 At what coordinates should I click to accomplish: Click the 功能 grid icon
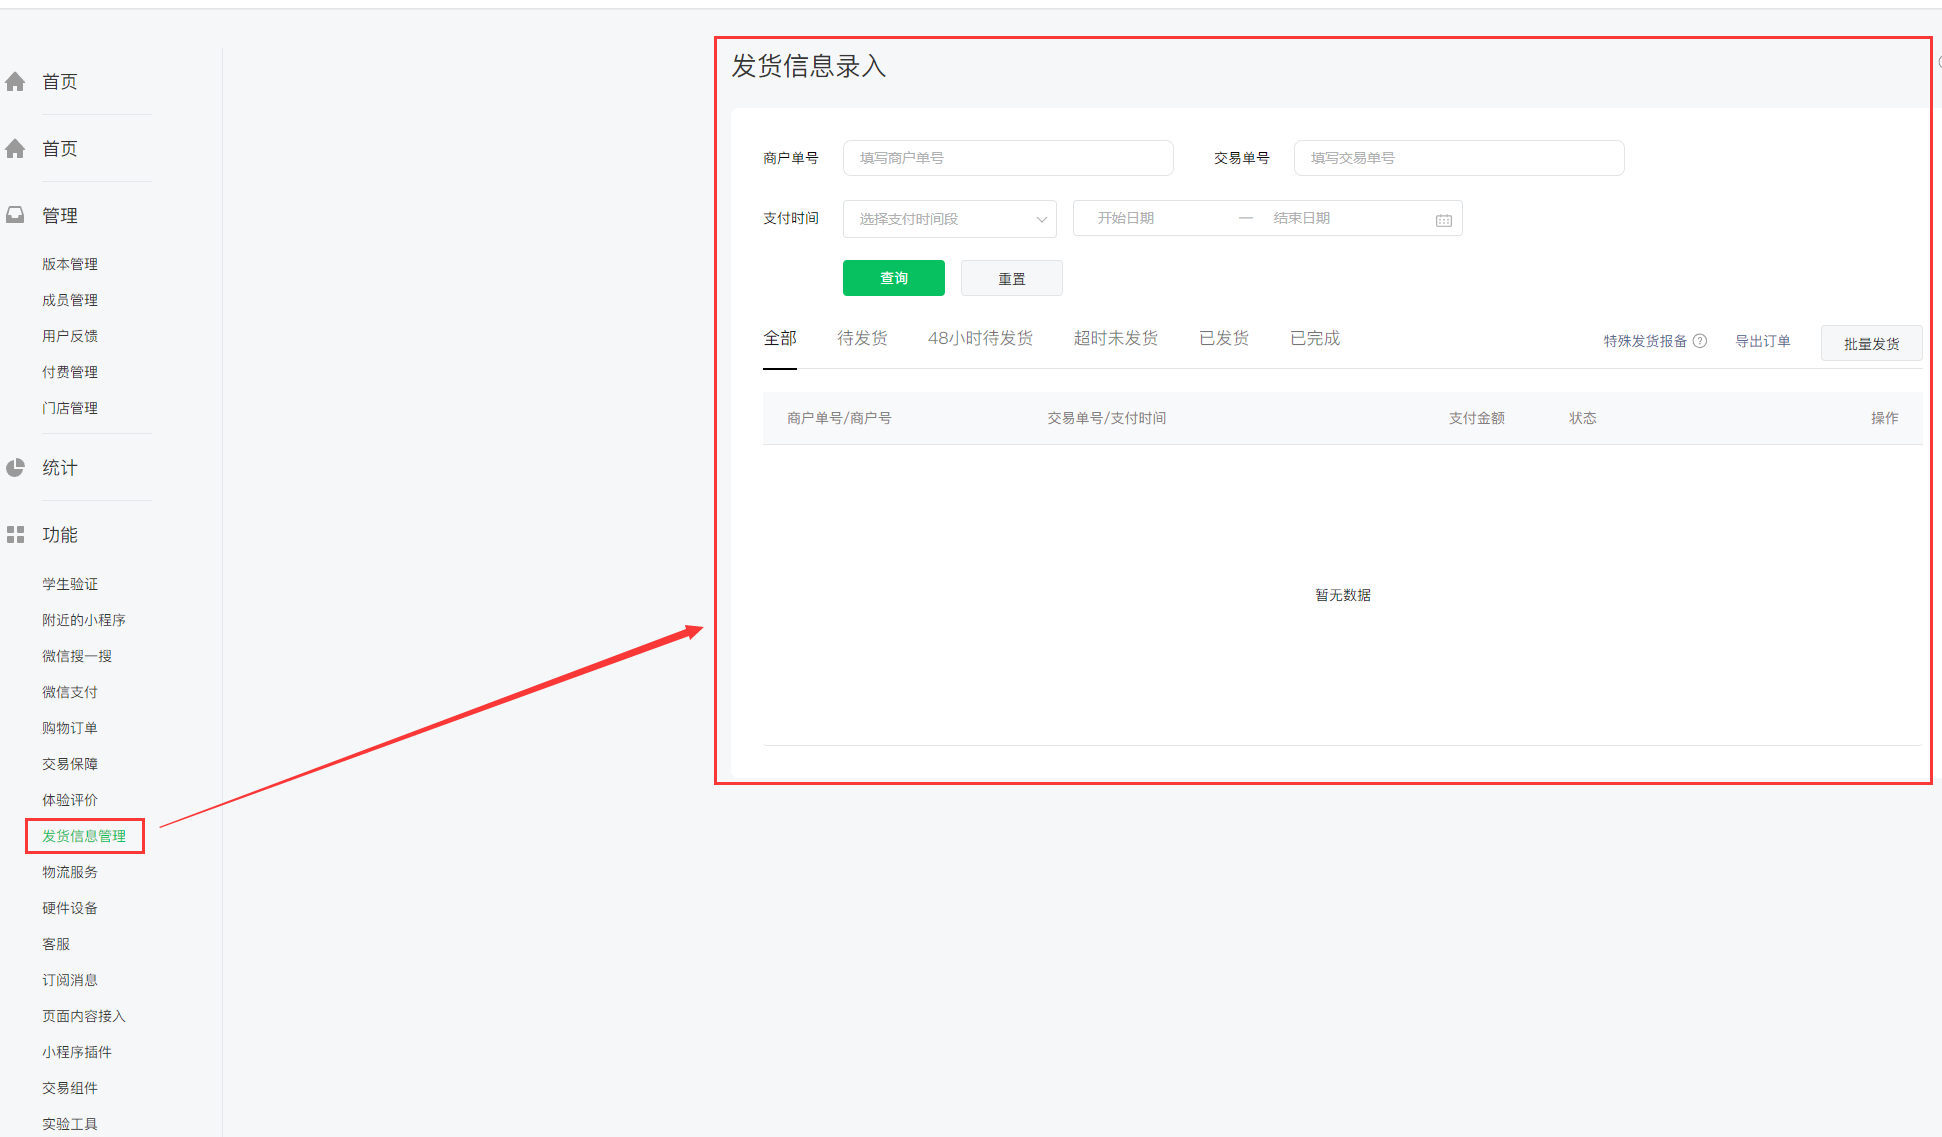click(x=15, y=535)
